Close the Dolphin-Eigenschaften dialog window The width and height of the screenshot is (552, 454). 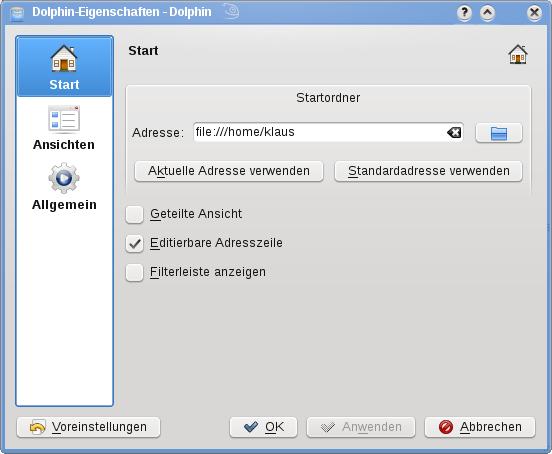(534, 13)
